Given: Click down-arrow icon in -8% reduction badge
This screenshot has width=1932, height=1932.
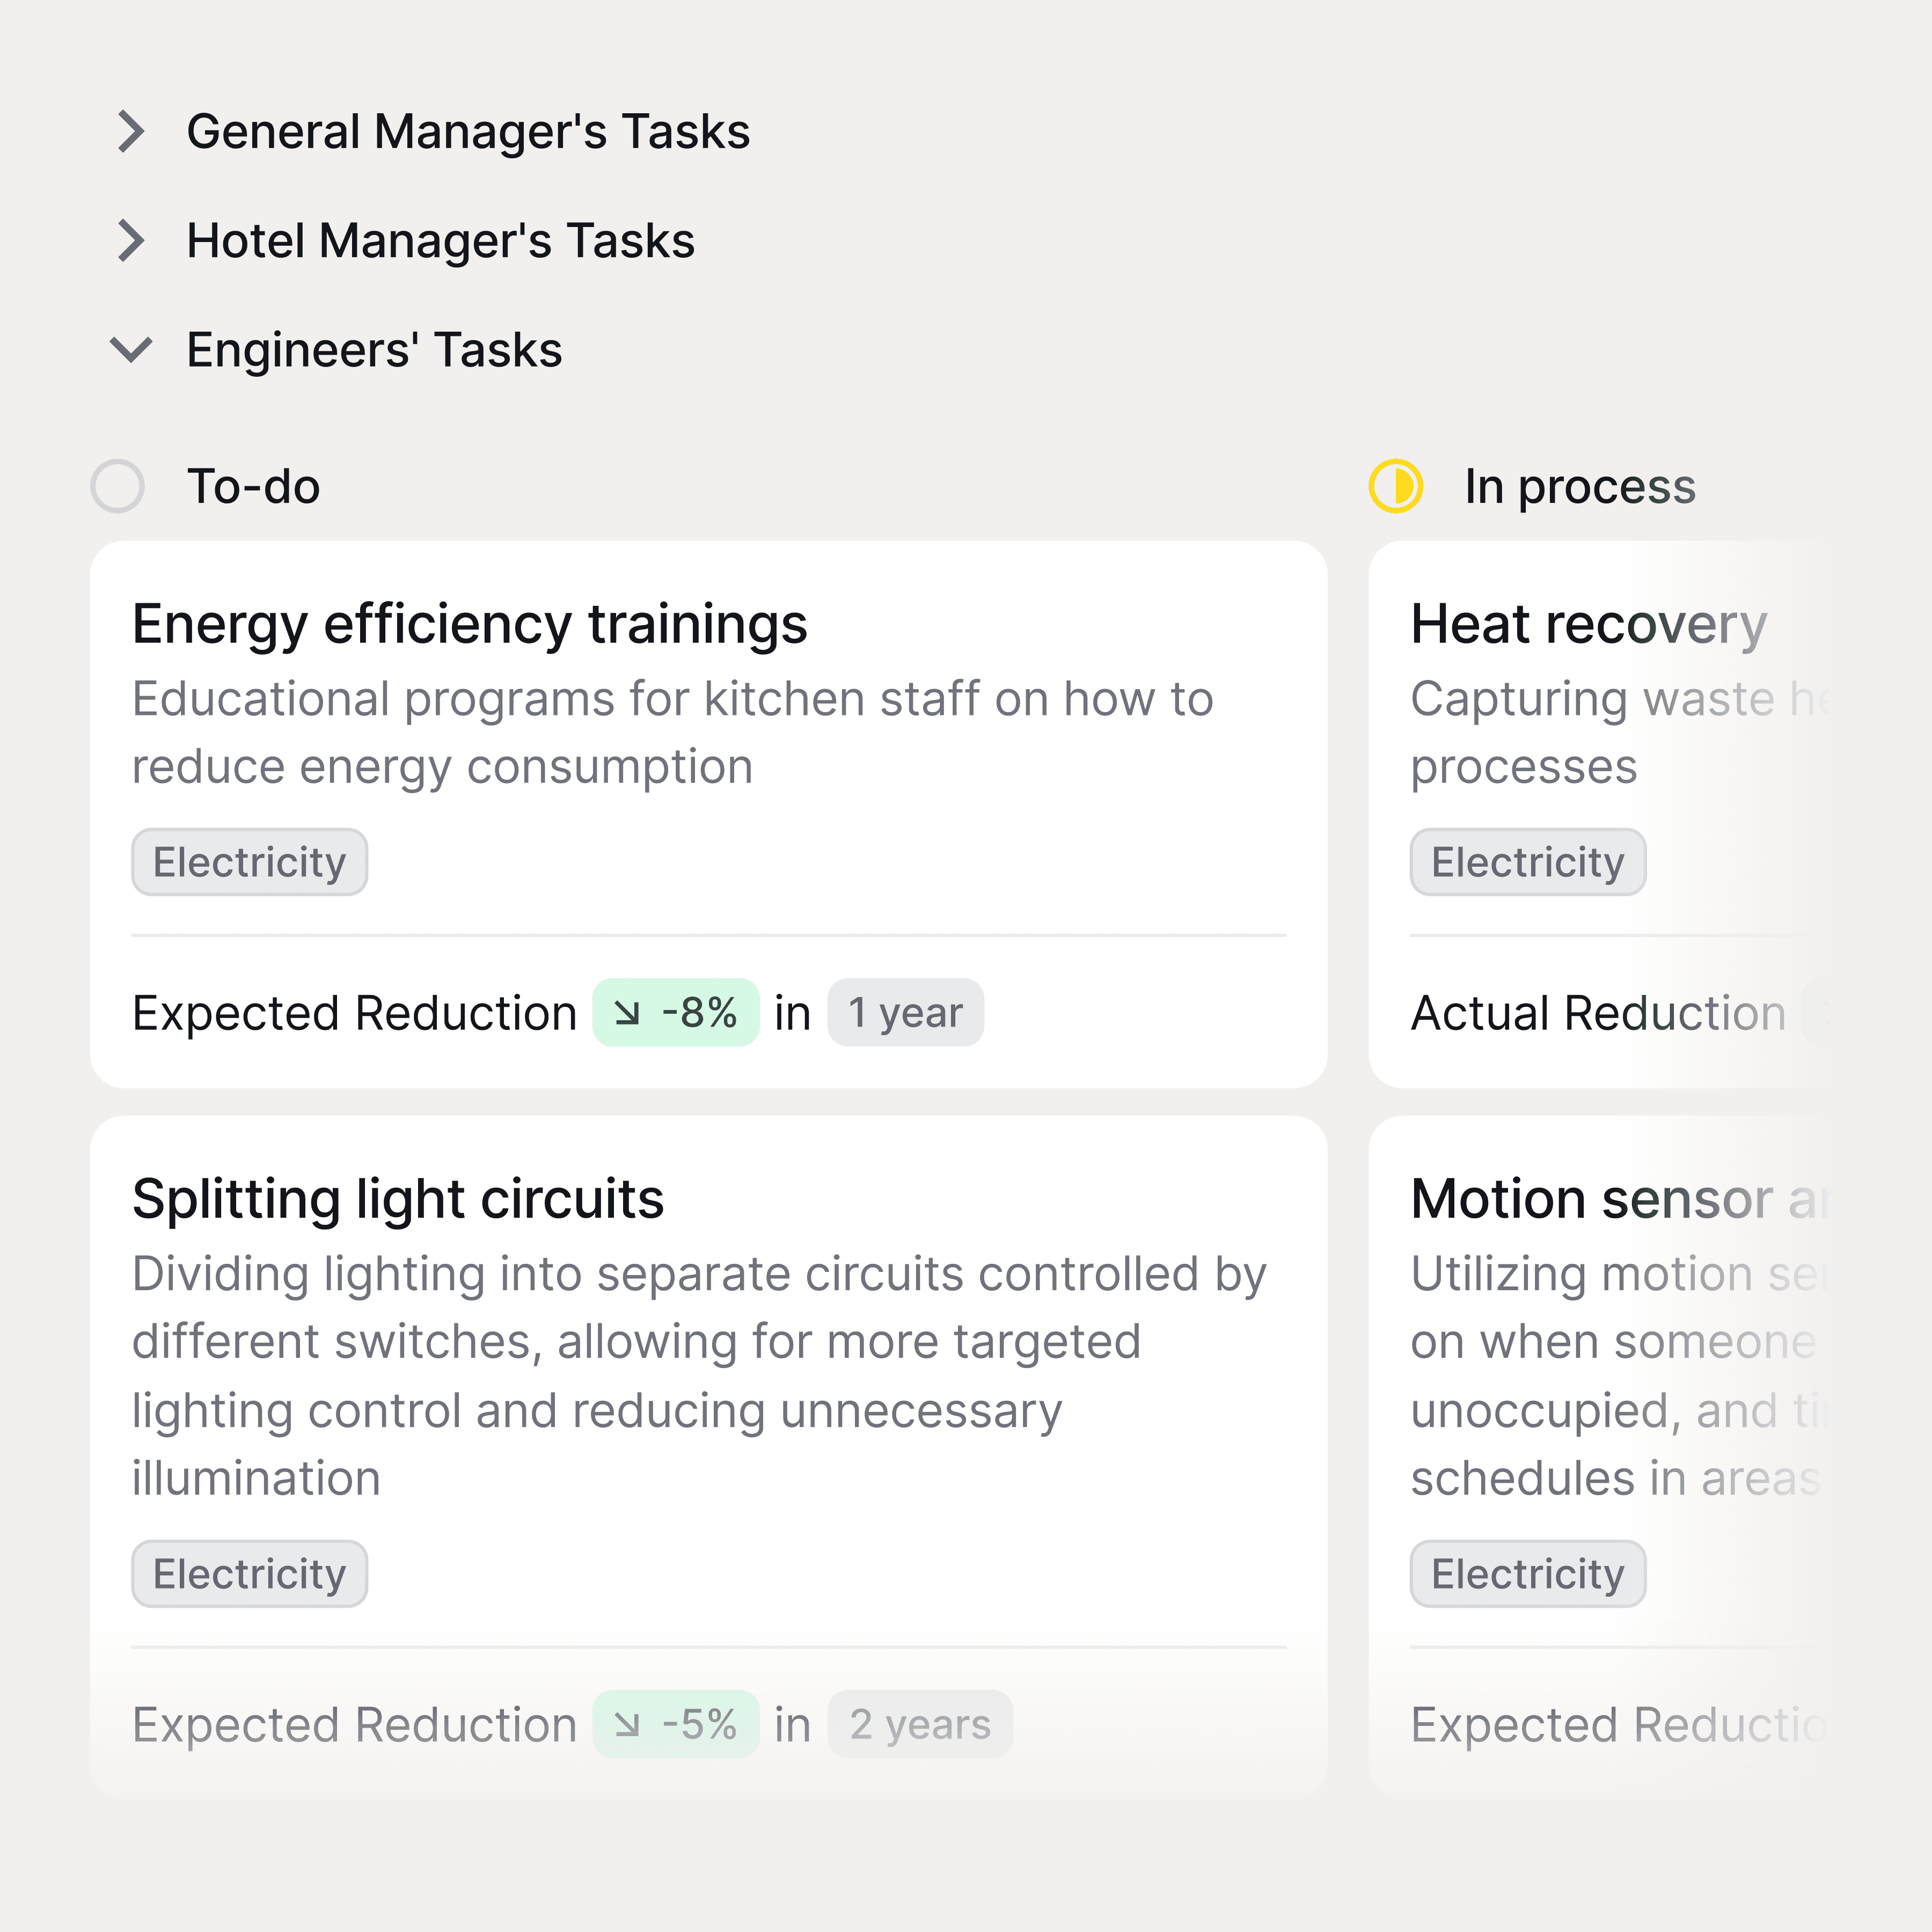Looking at the screenshot, I should point(627,1013).
